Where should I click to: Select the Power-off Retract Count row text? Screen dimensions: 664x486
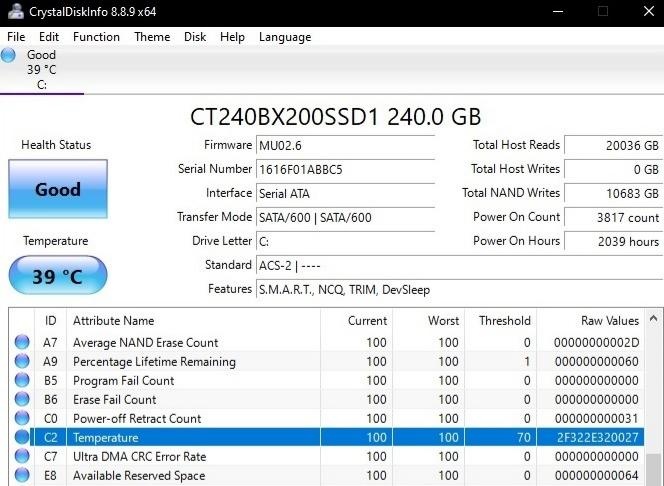137,418
